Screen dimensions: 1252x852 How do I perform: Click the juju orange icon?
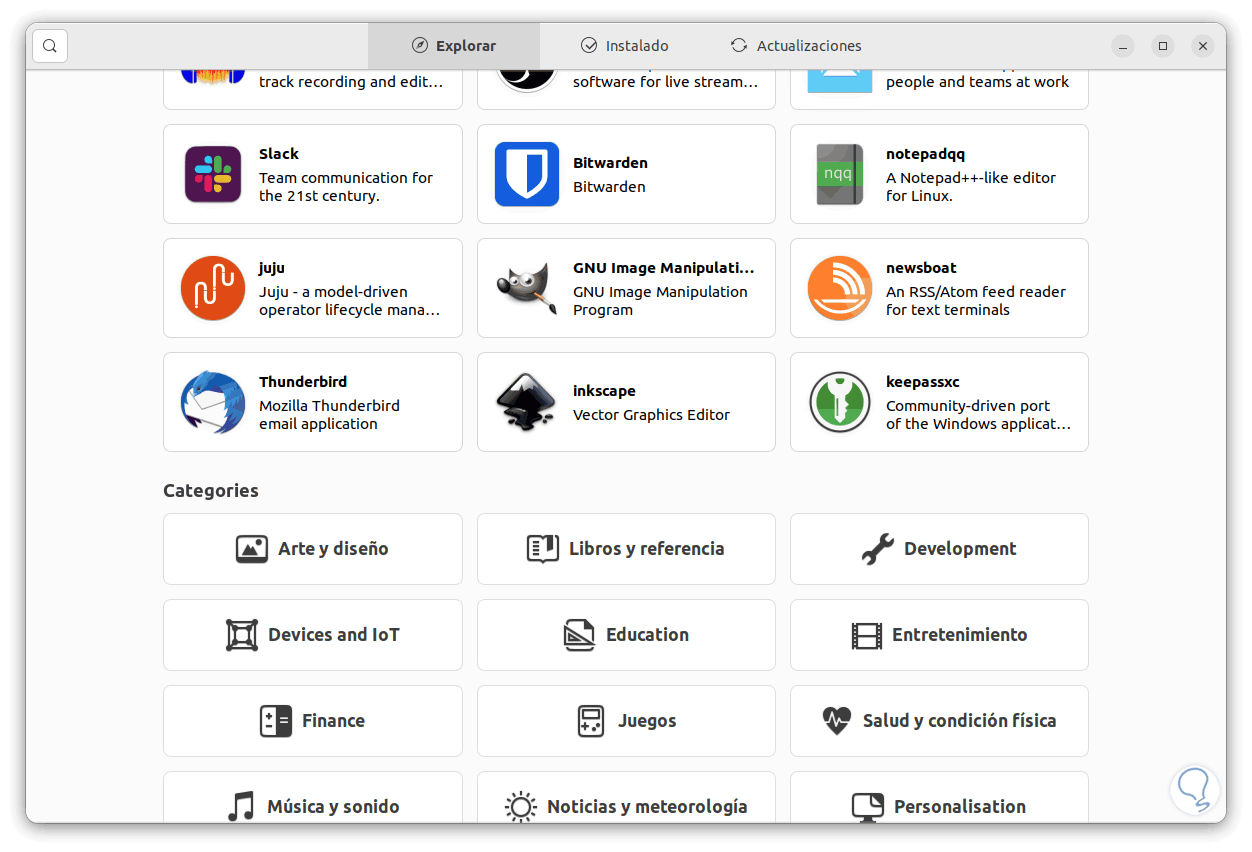213,288
